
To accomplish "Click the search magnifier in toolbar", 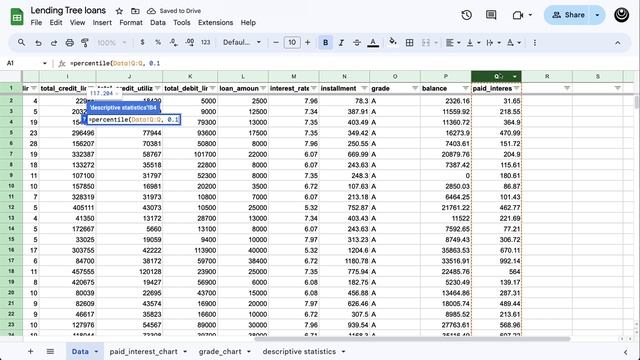I will (21, 42).
